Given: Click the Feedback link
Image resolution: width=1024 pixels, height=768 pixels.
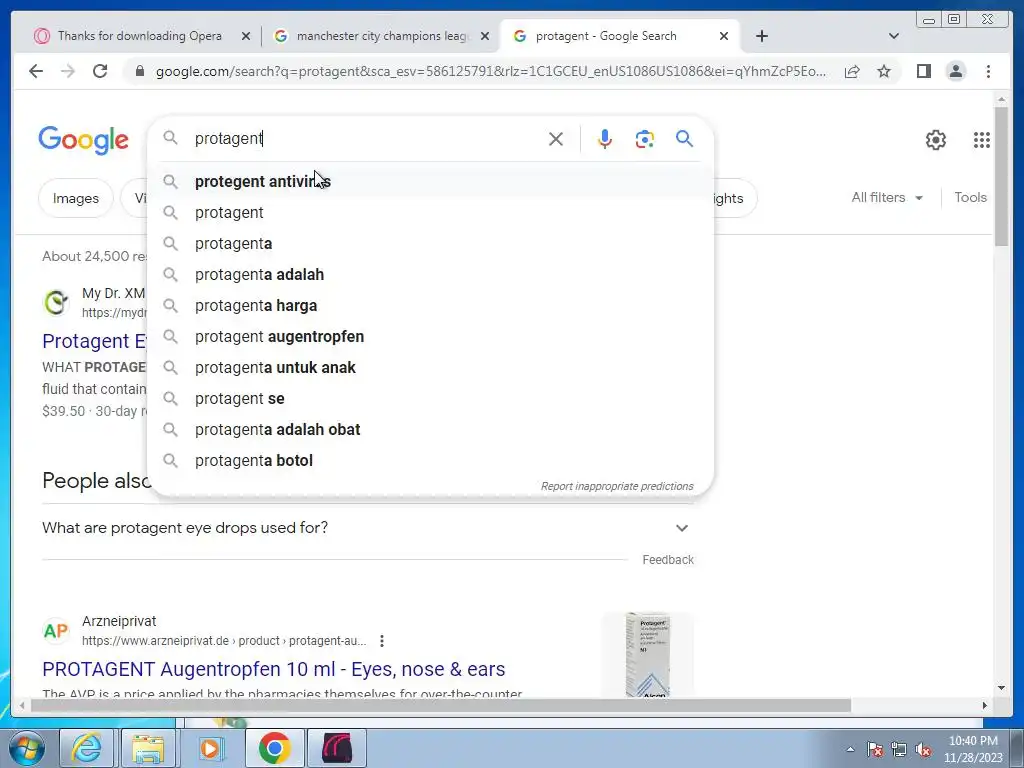Looking at the screenshot, I should click(667, 560).
